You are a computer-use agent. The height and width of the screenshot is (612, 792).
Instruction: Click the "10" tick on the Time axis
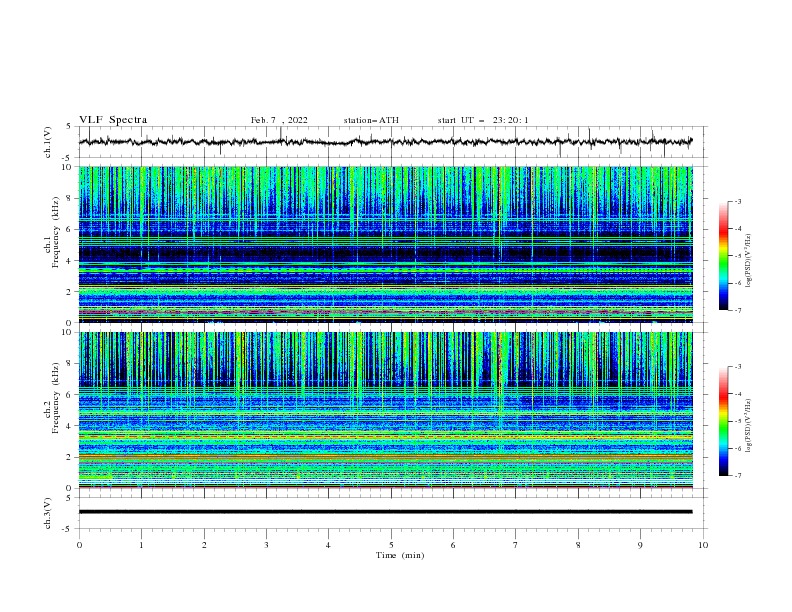coord(703,545)
